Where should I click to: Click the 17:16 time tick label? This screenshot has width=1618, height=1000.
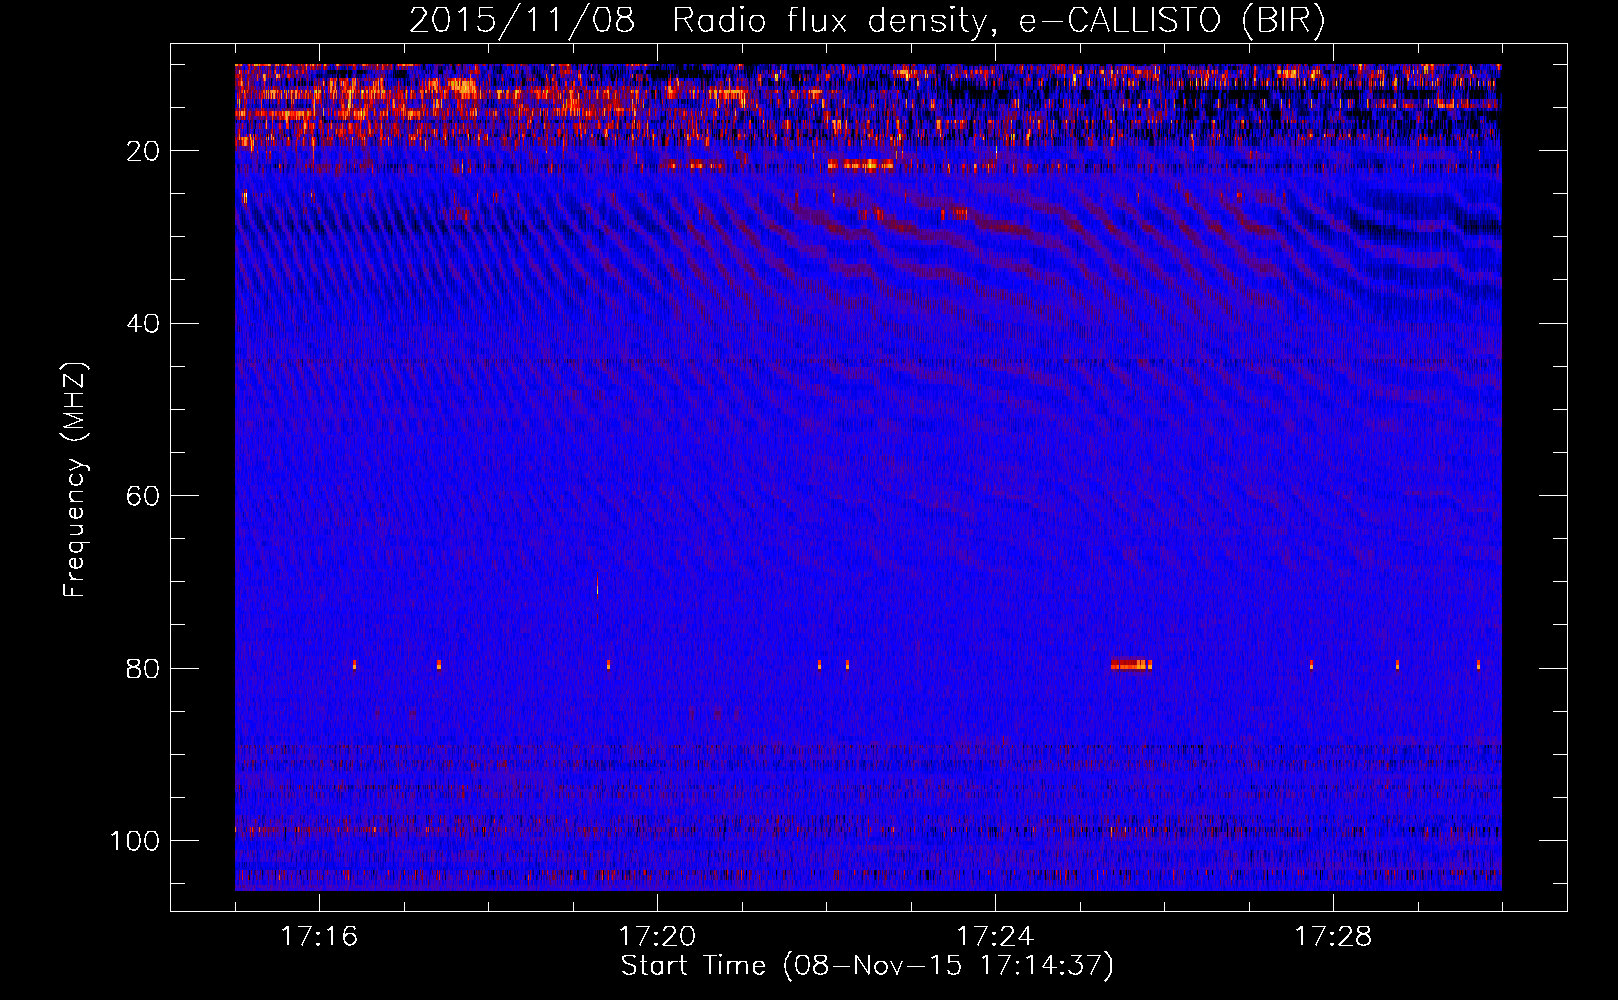click(x=319, y=937)
